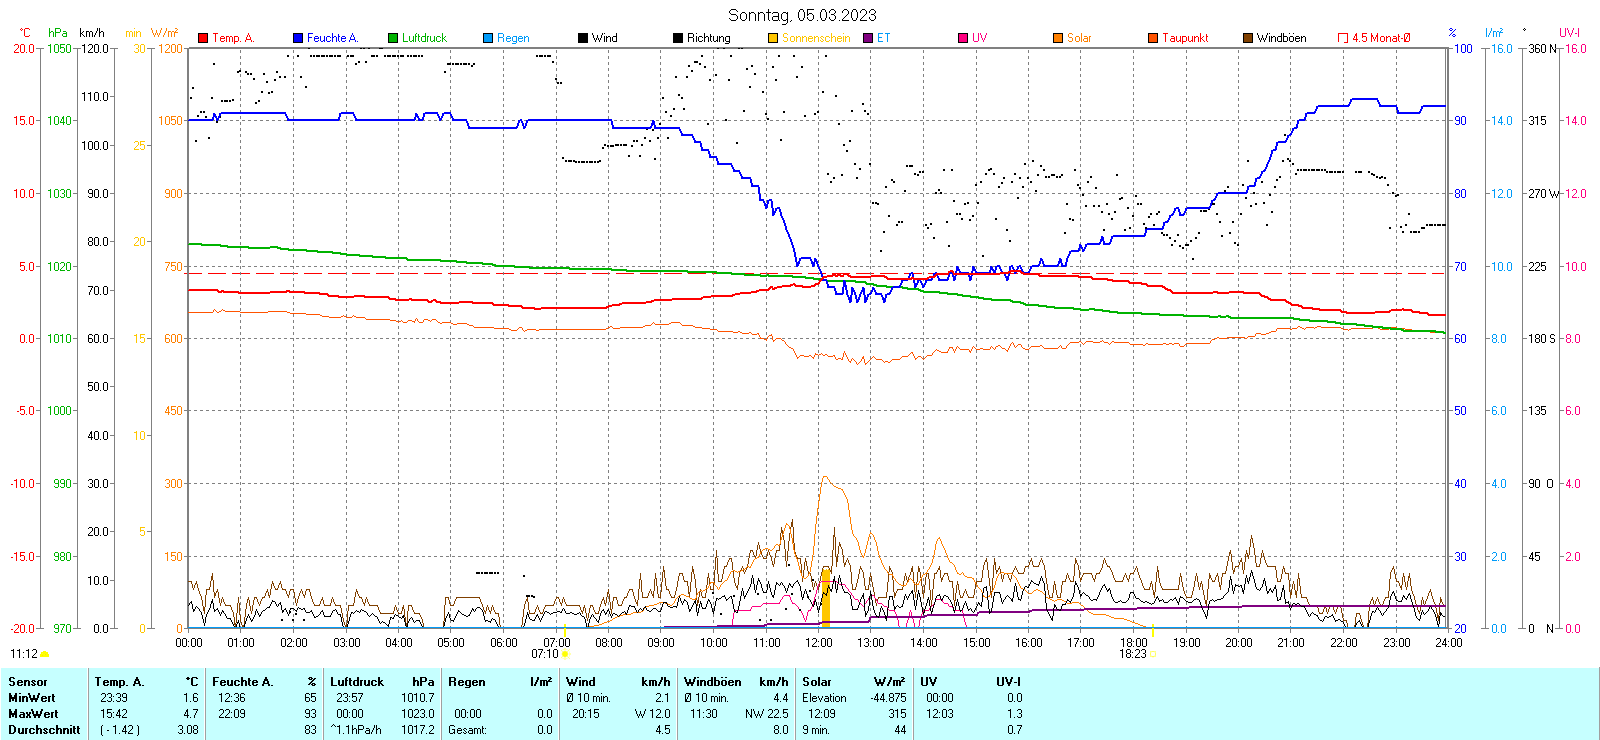1600x740 pixels.
Task: Click the Windböen header in data table
Action: click(x=712, y=682)
